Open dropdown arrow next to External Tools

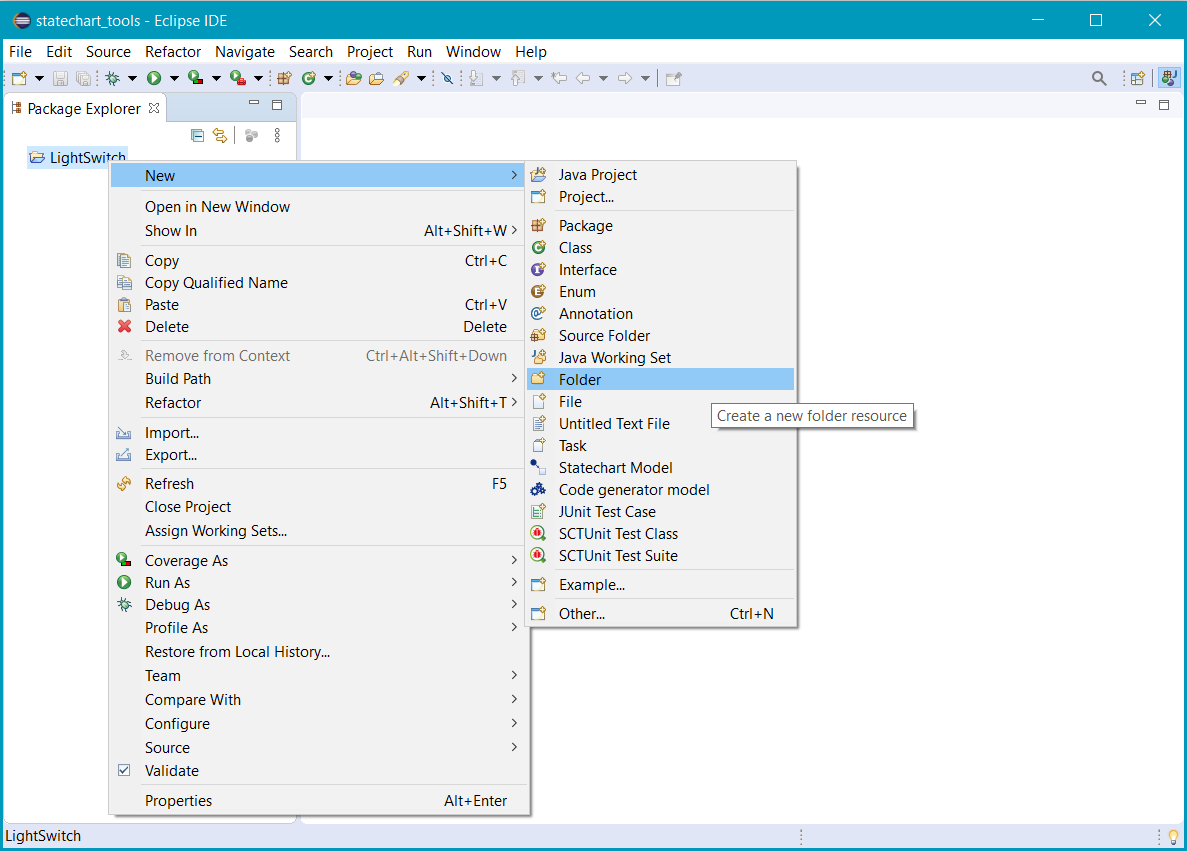258,78
